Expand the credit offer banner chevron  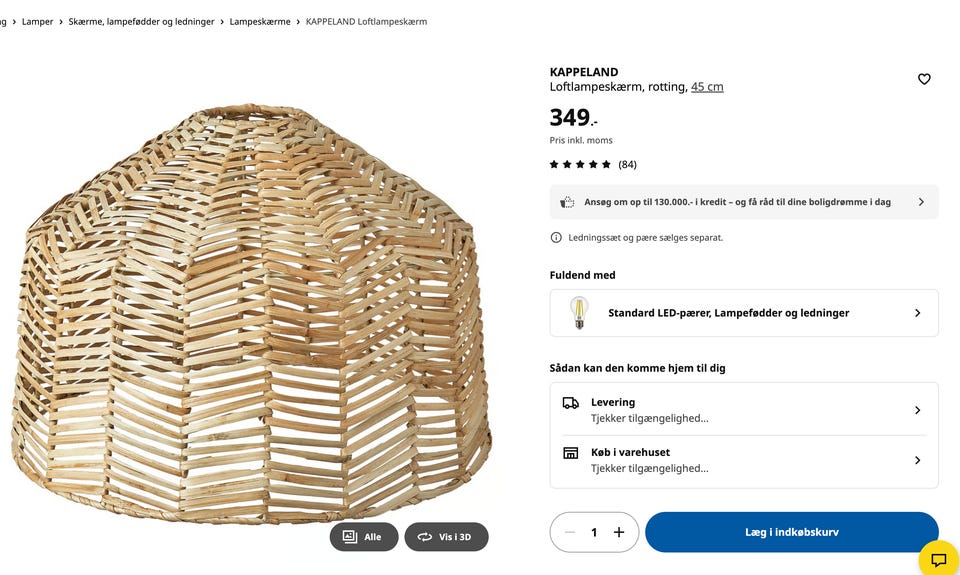coord(921,202)
